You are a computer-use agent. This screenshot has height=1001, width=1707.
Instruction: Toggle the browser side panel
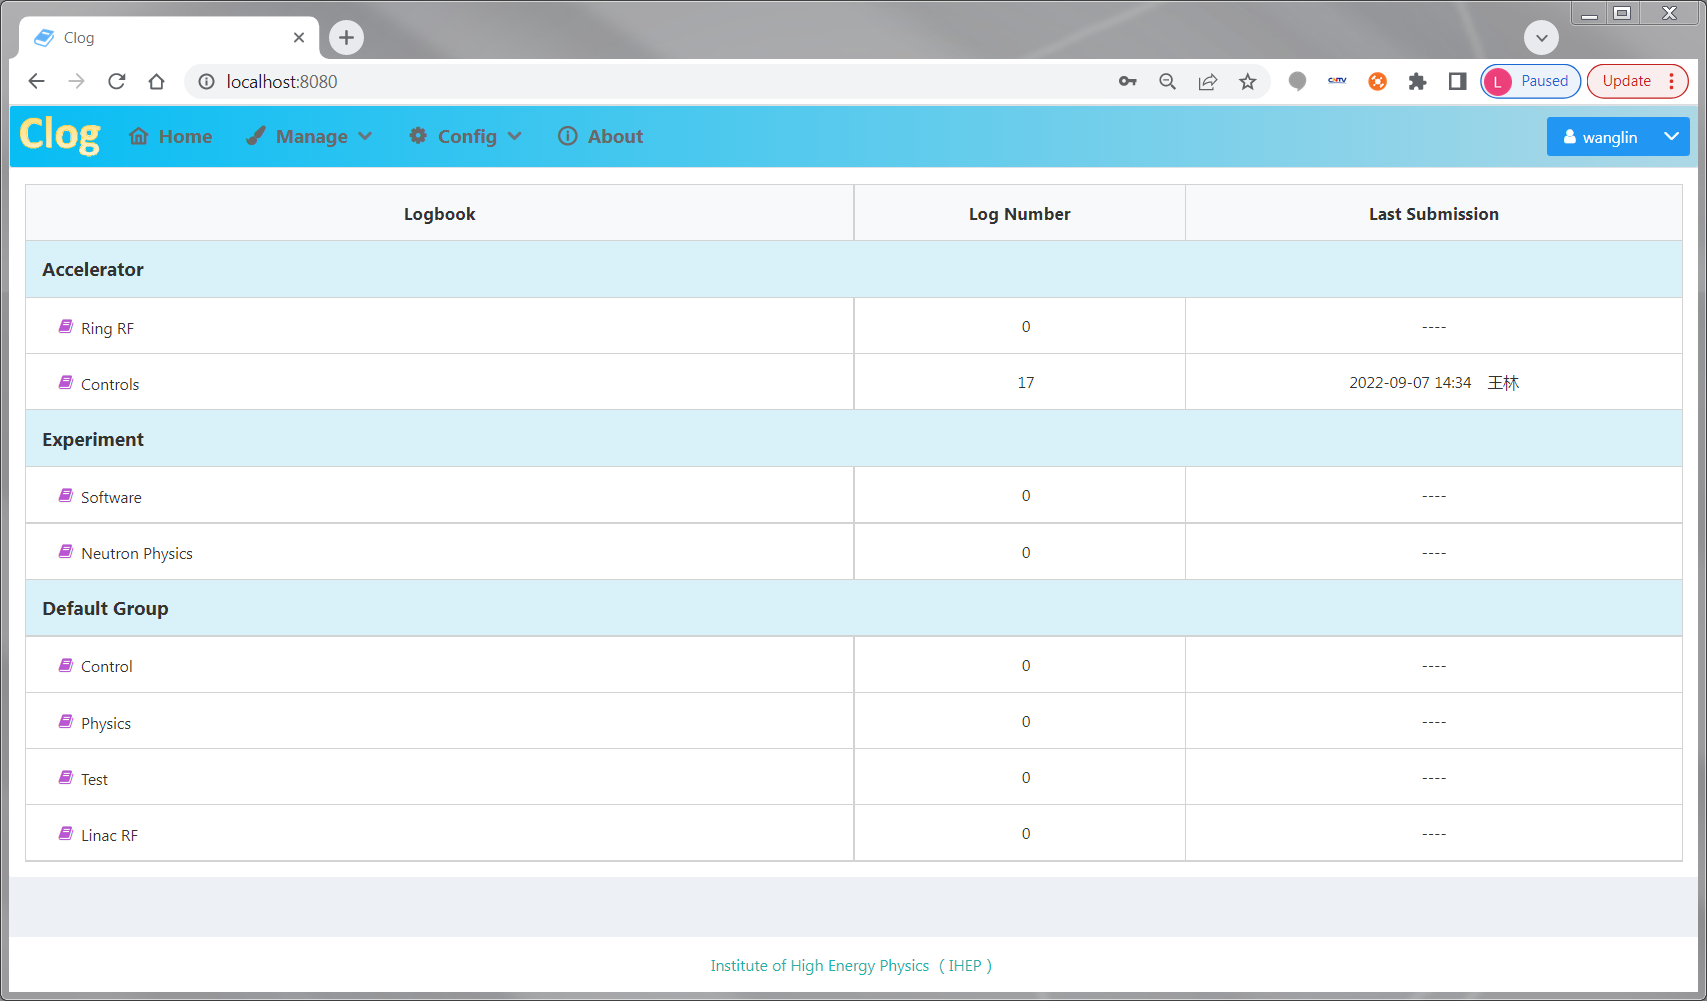[x=1457, y=81]
